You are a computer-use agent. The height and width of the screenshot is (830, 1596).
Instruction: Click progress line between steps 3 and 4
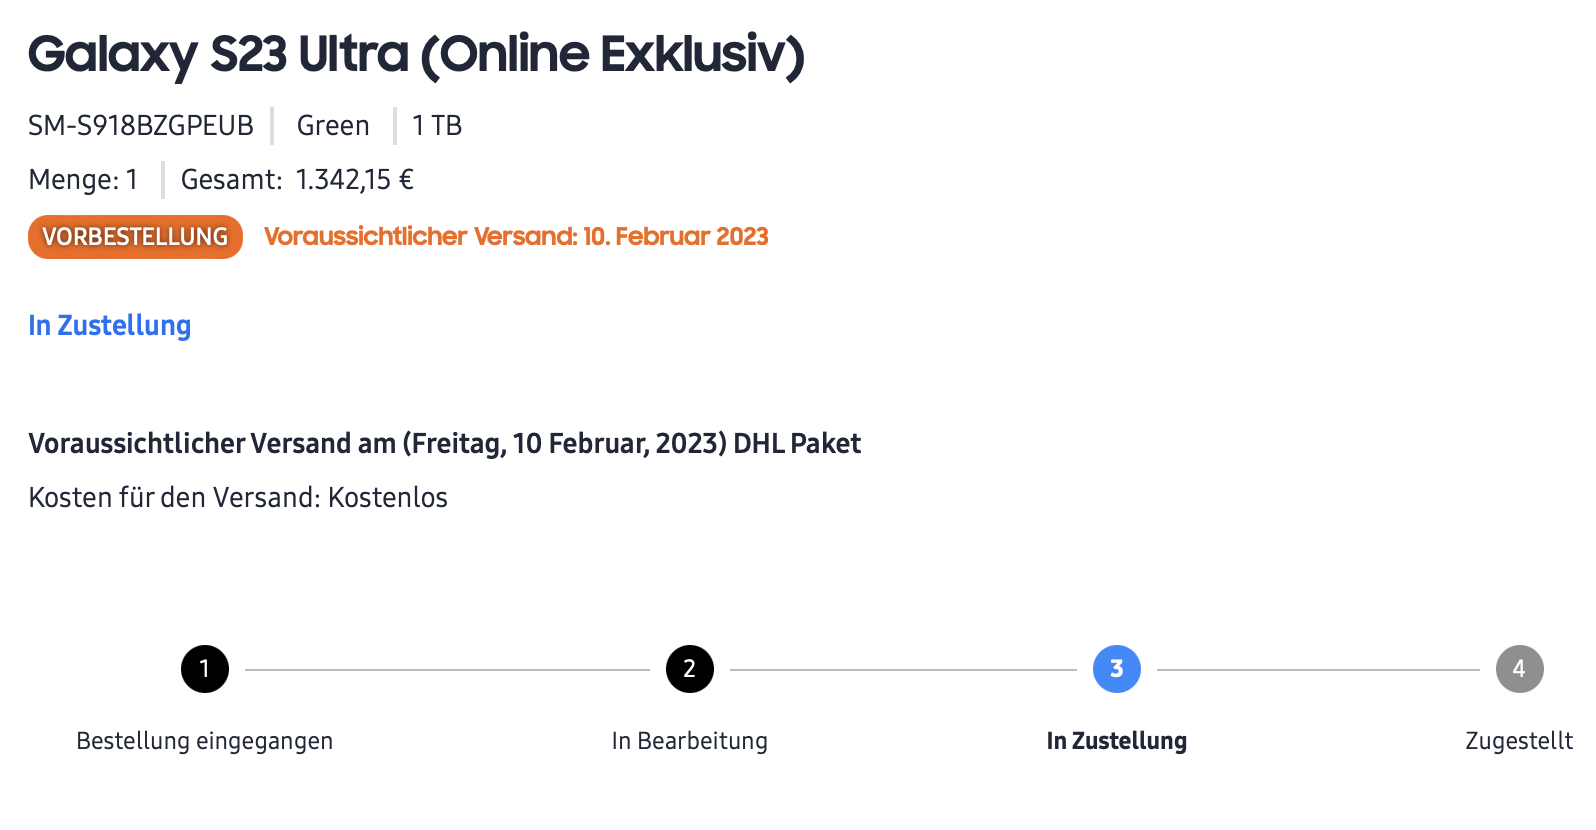(x=1318, y=670)
